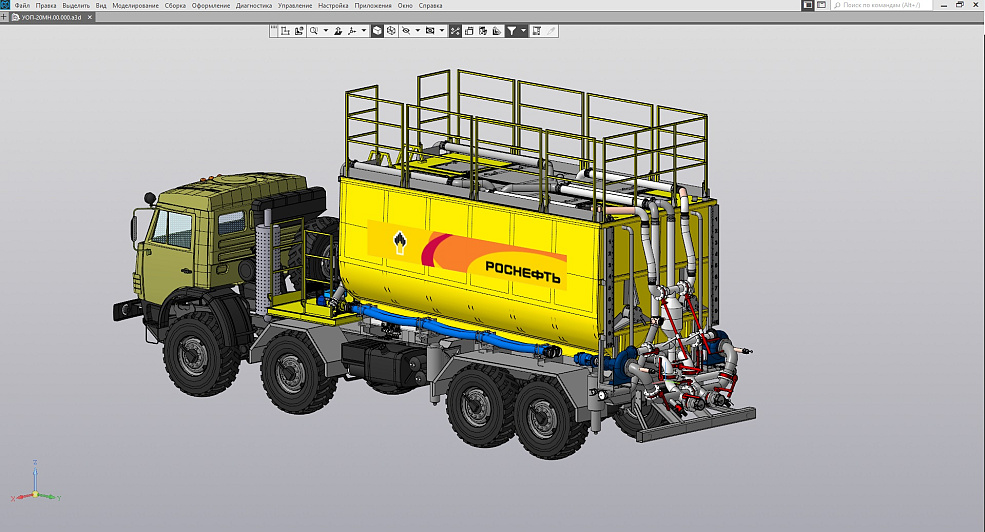Close the УОП-20МН.00.000.a3d document tab
Viewport: 985px width, 532px height.
click(x=90, y=17)
